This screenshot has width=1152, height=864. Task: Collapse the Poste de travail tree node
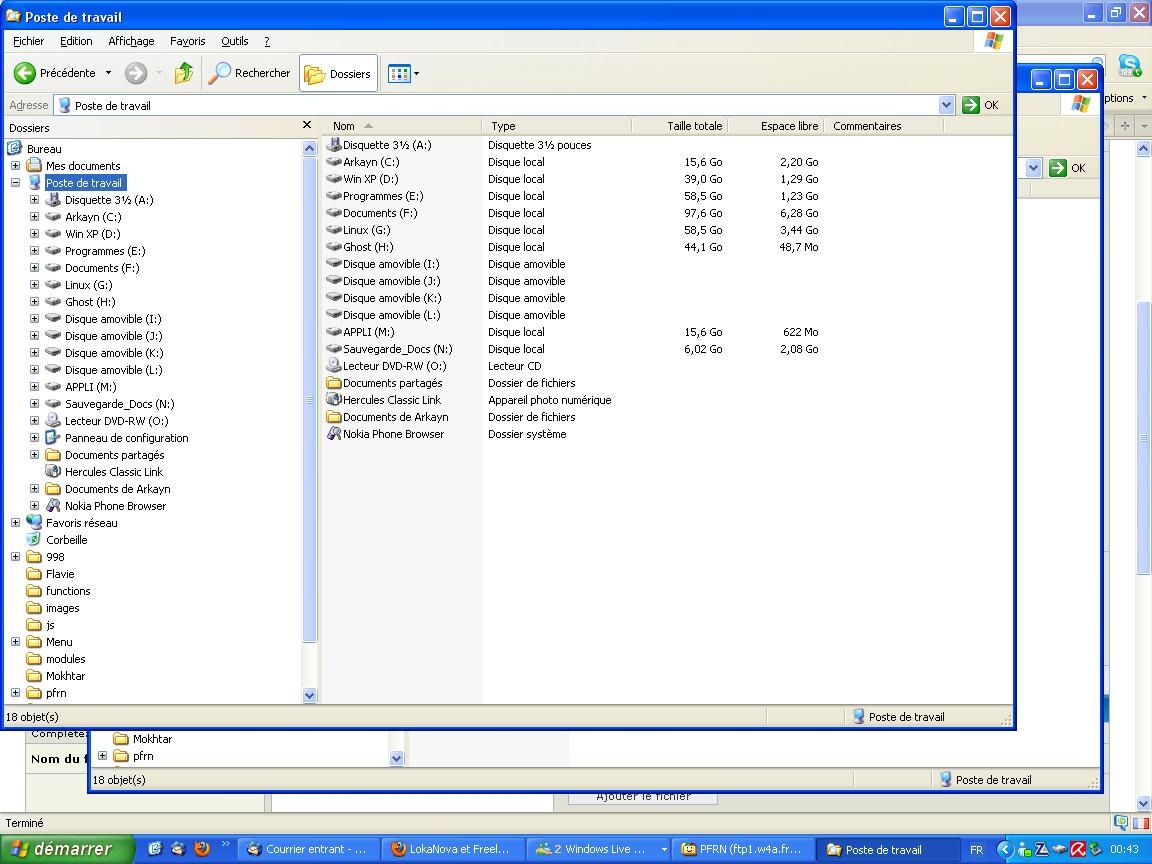point(15,183)
